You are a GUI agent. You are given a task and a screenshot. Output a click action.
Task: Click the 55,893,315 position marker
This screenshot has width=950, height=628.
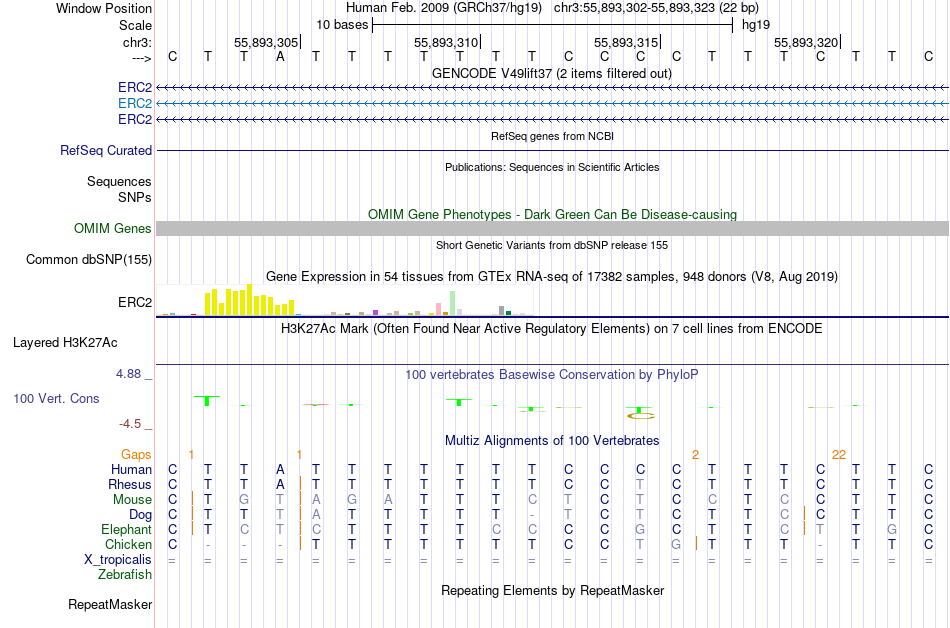click(626, 42)
